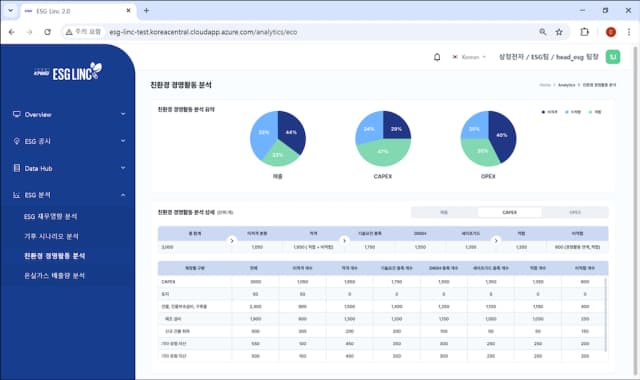Click the green user avatar icon

click(x=613, y=57)
